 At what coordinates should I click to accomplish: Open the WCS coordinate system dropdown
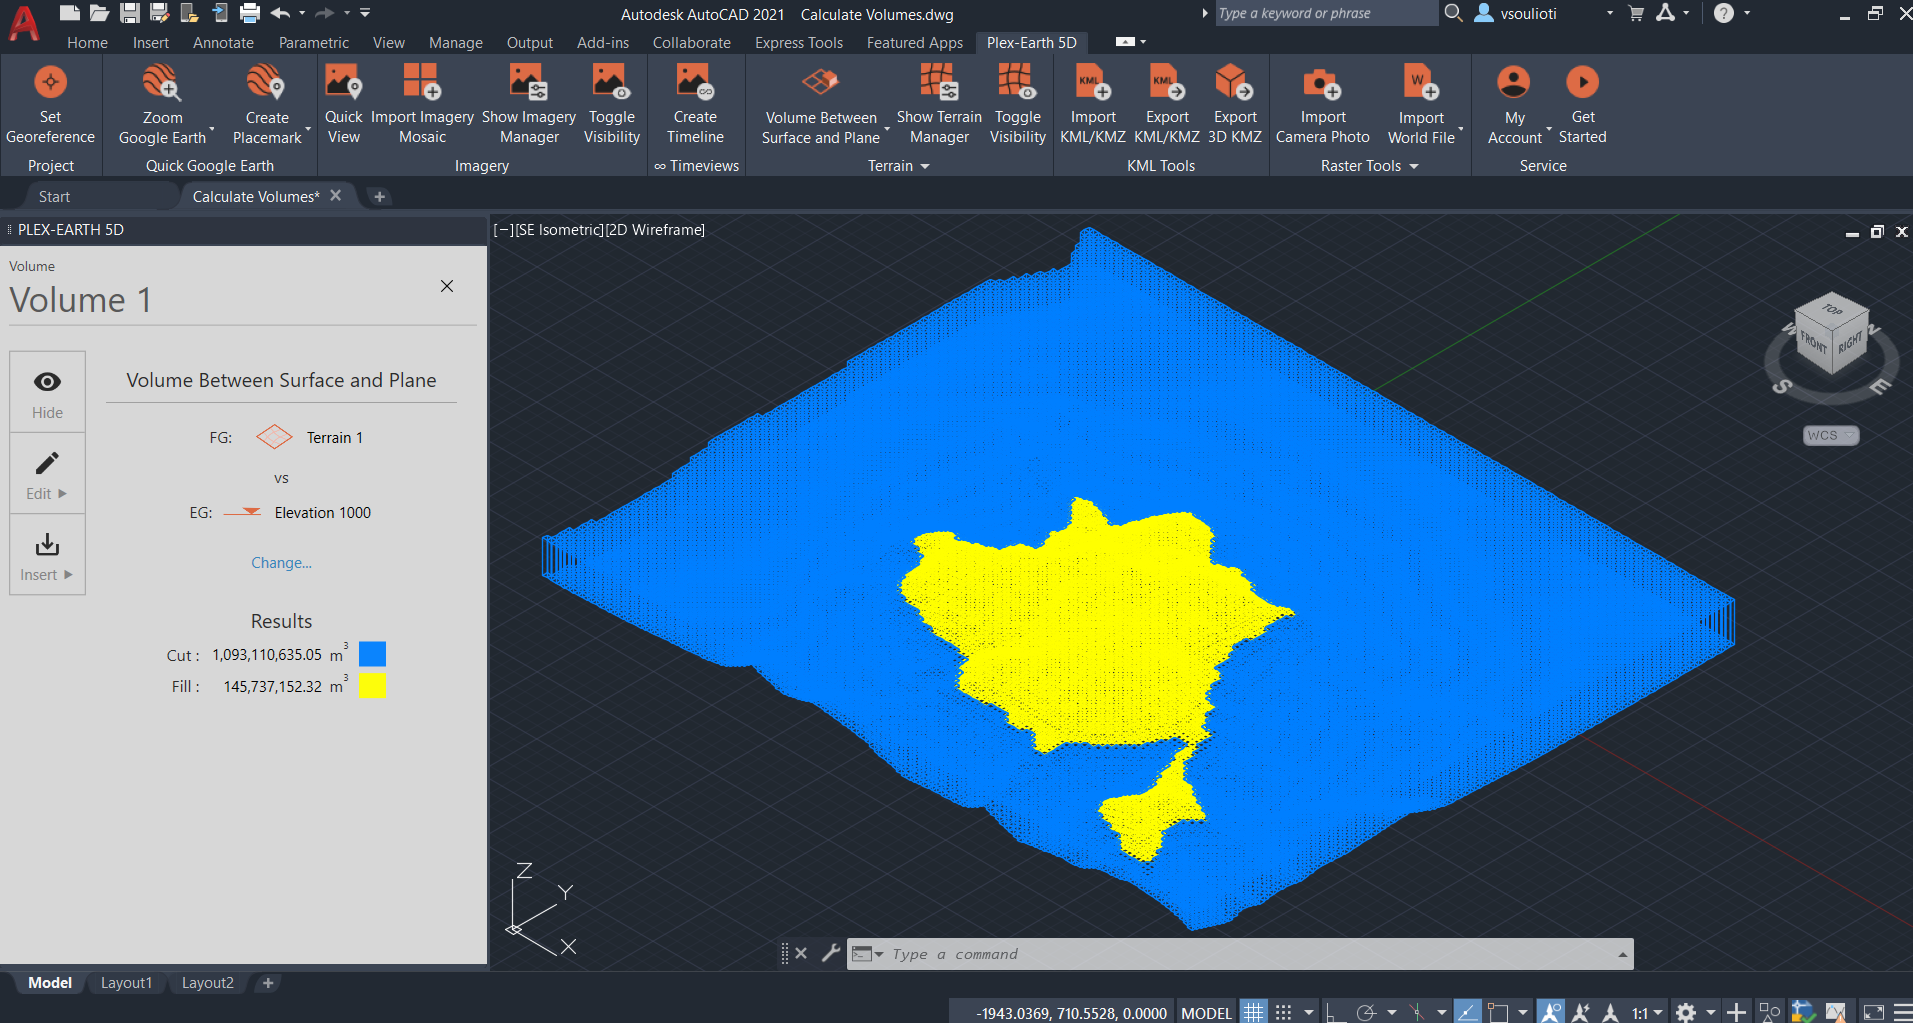[x=1831, y=435]
